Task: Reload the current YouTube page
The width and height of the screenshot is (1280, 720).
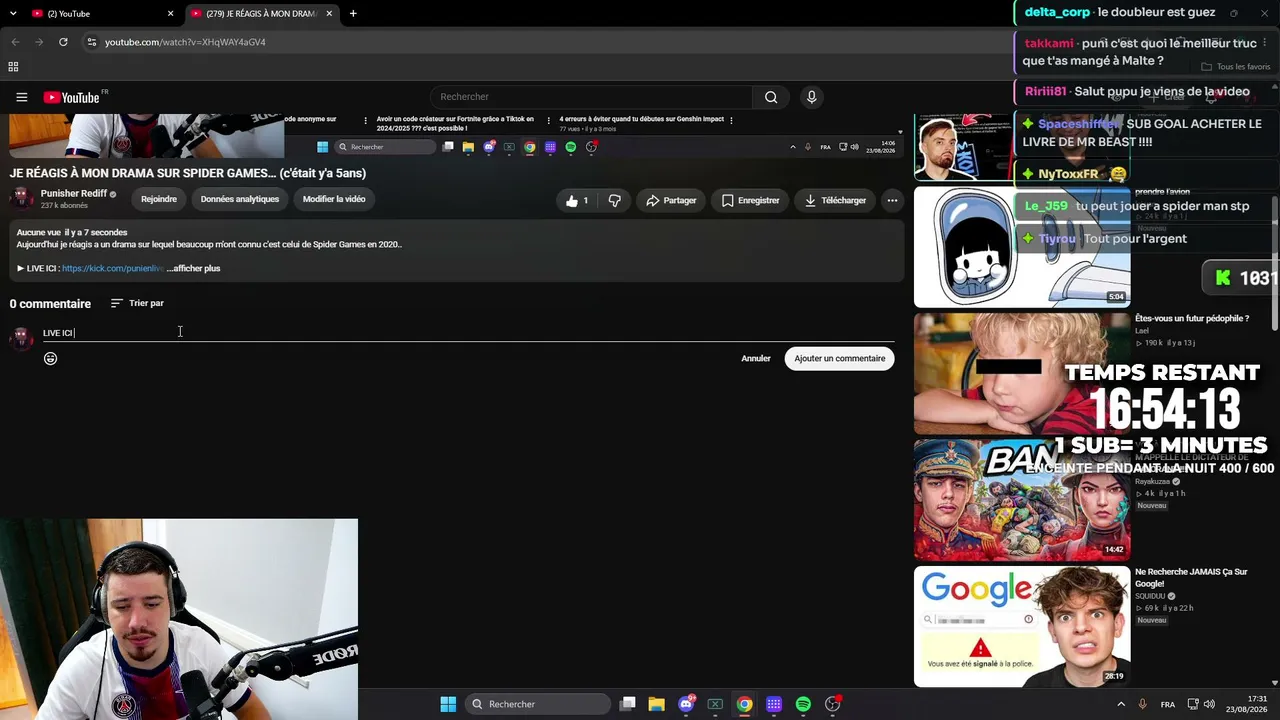Action: click(x=63, y=42)
